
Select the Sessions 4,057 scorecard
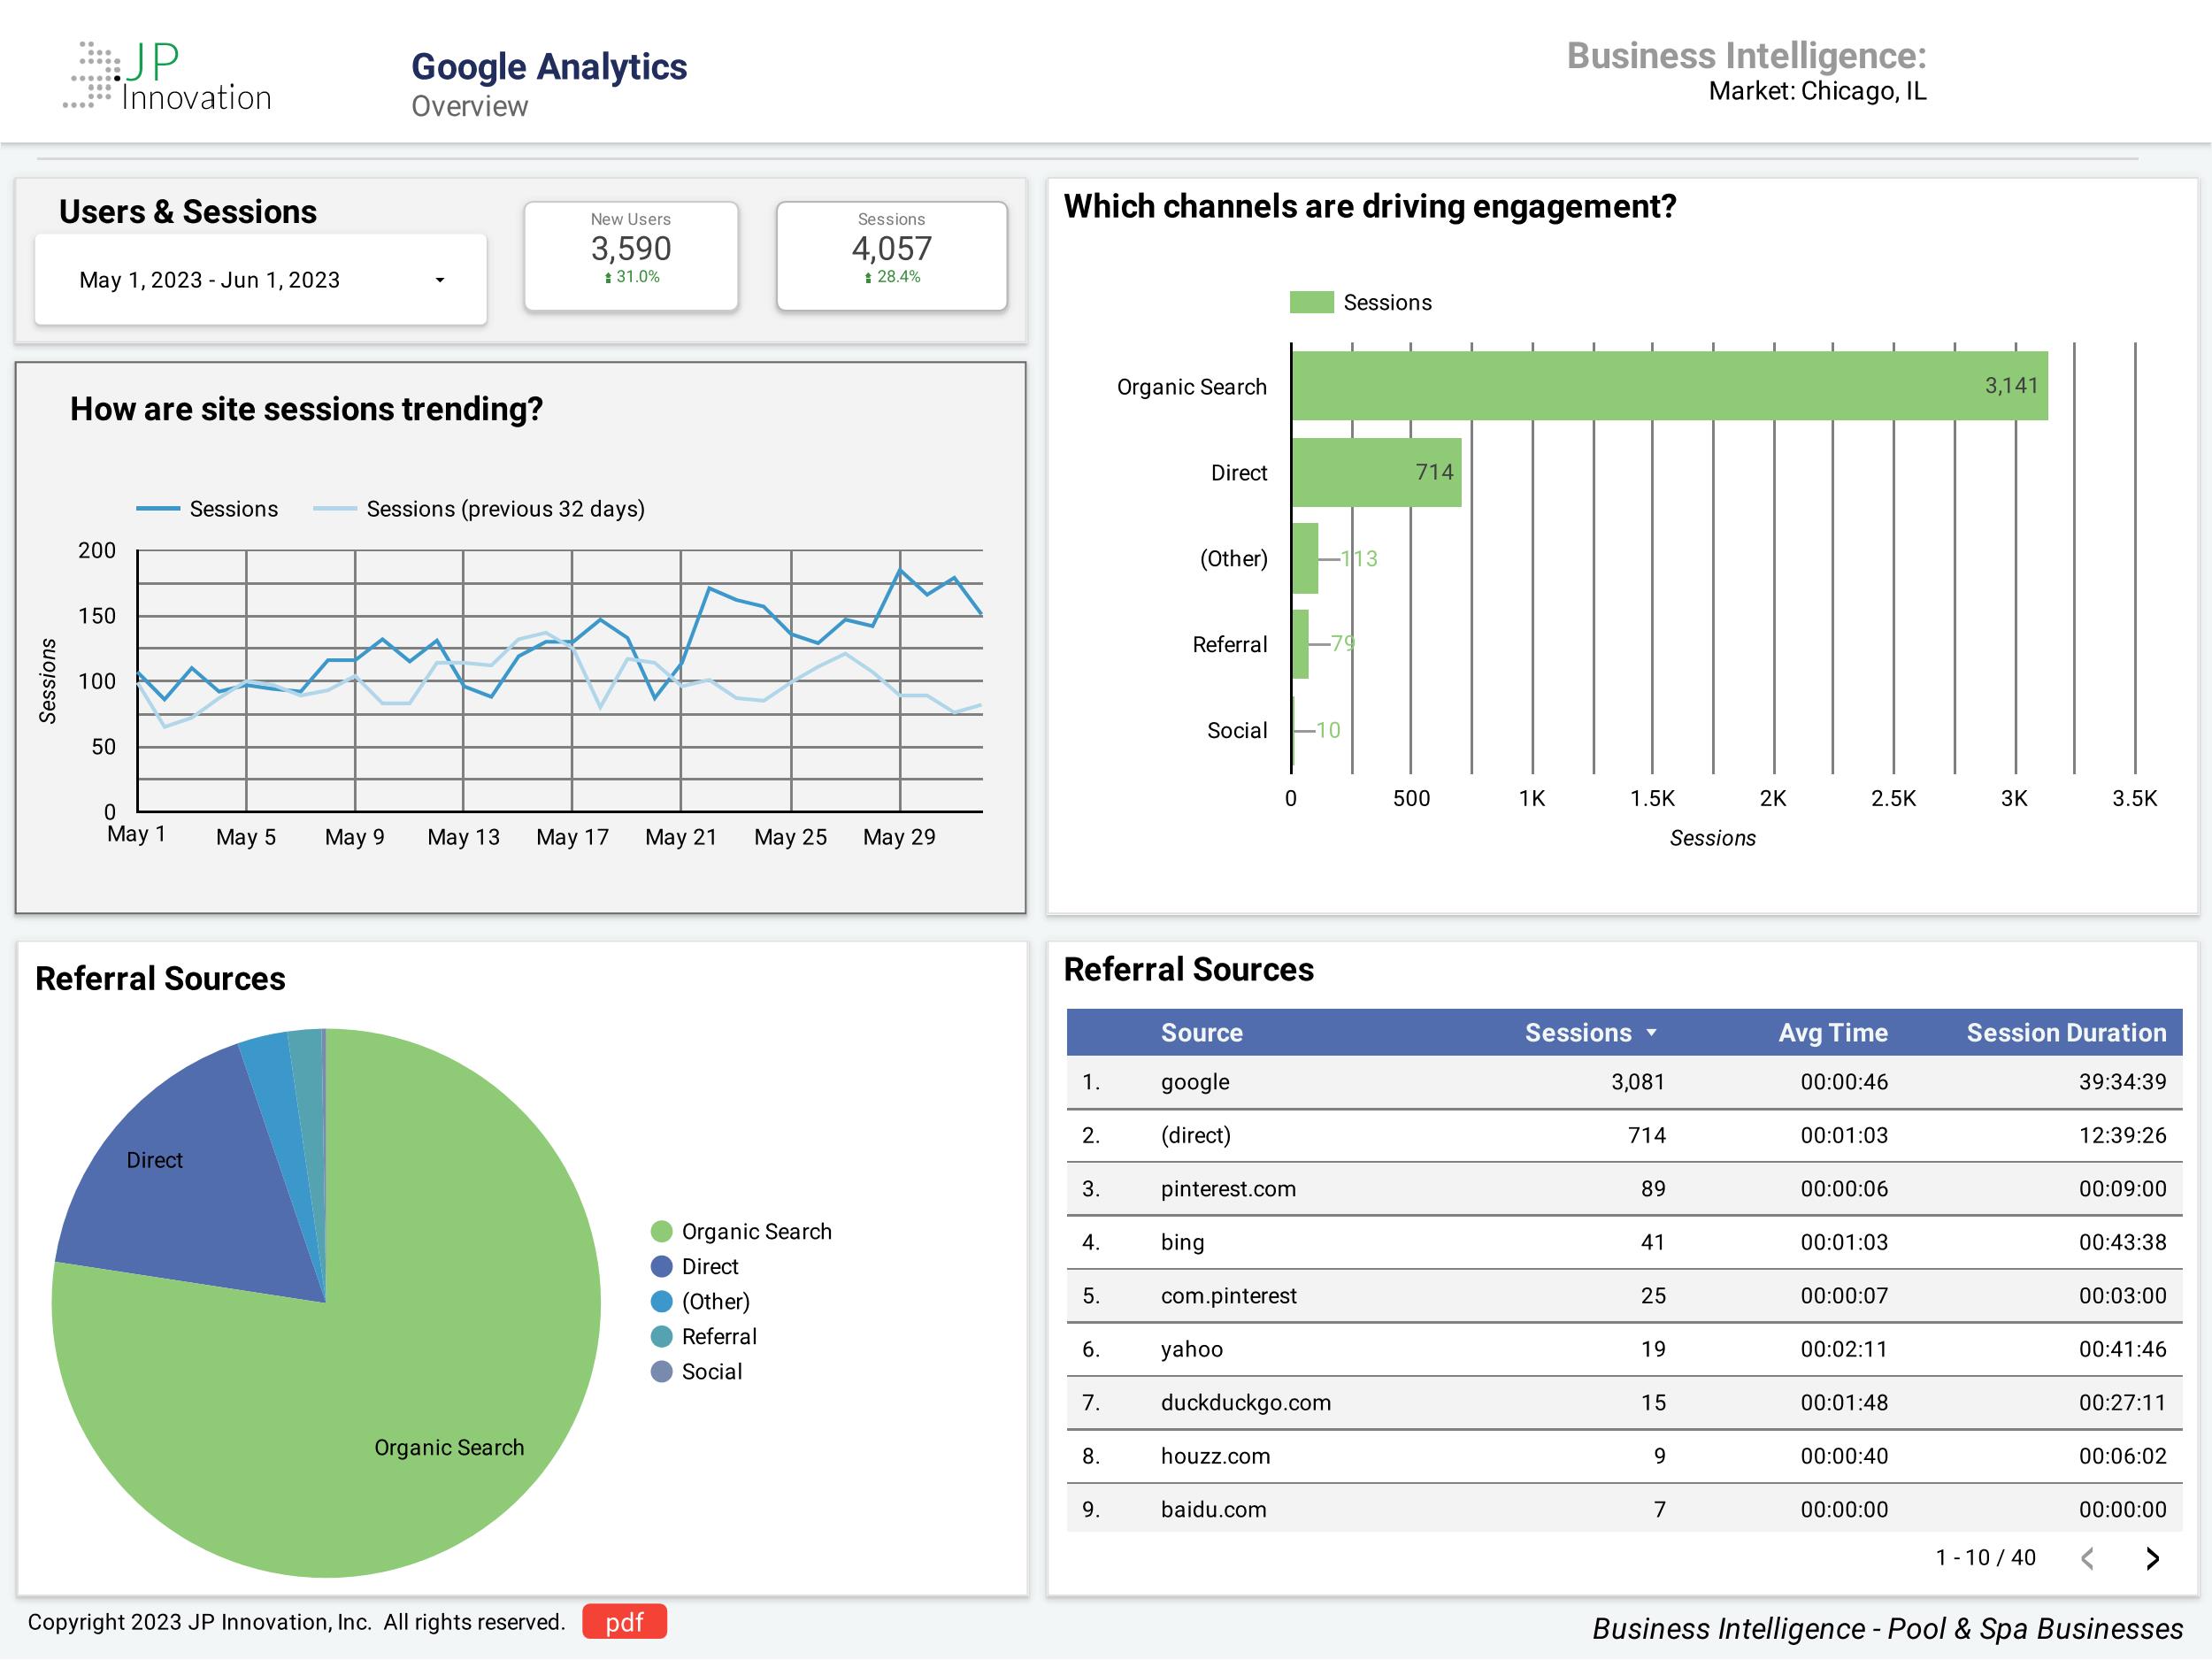pos(891,256)
